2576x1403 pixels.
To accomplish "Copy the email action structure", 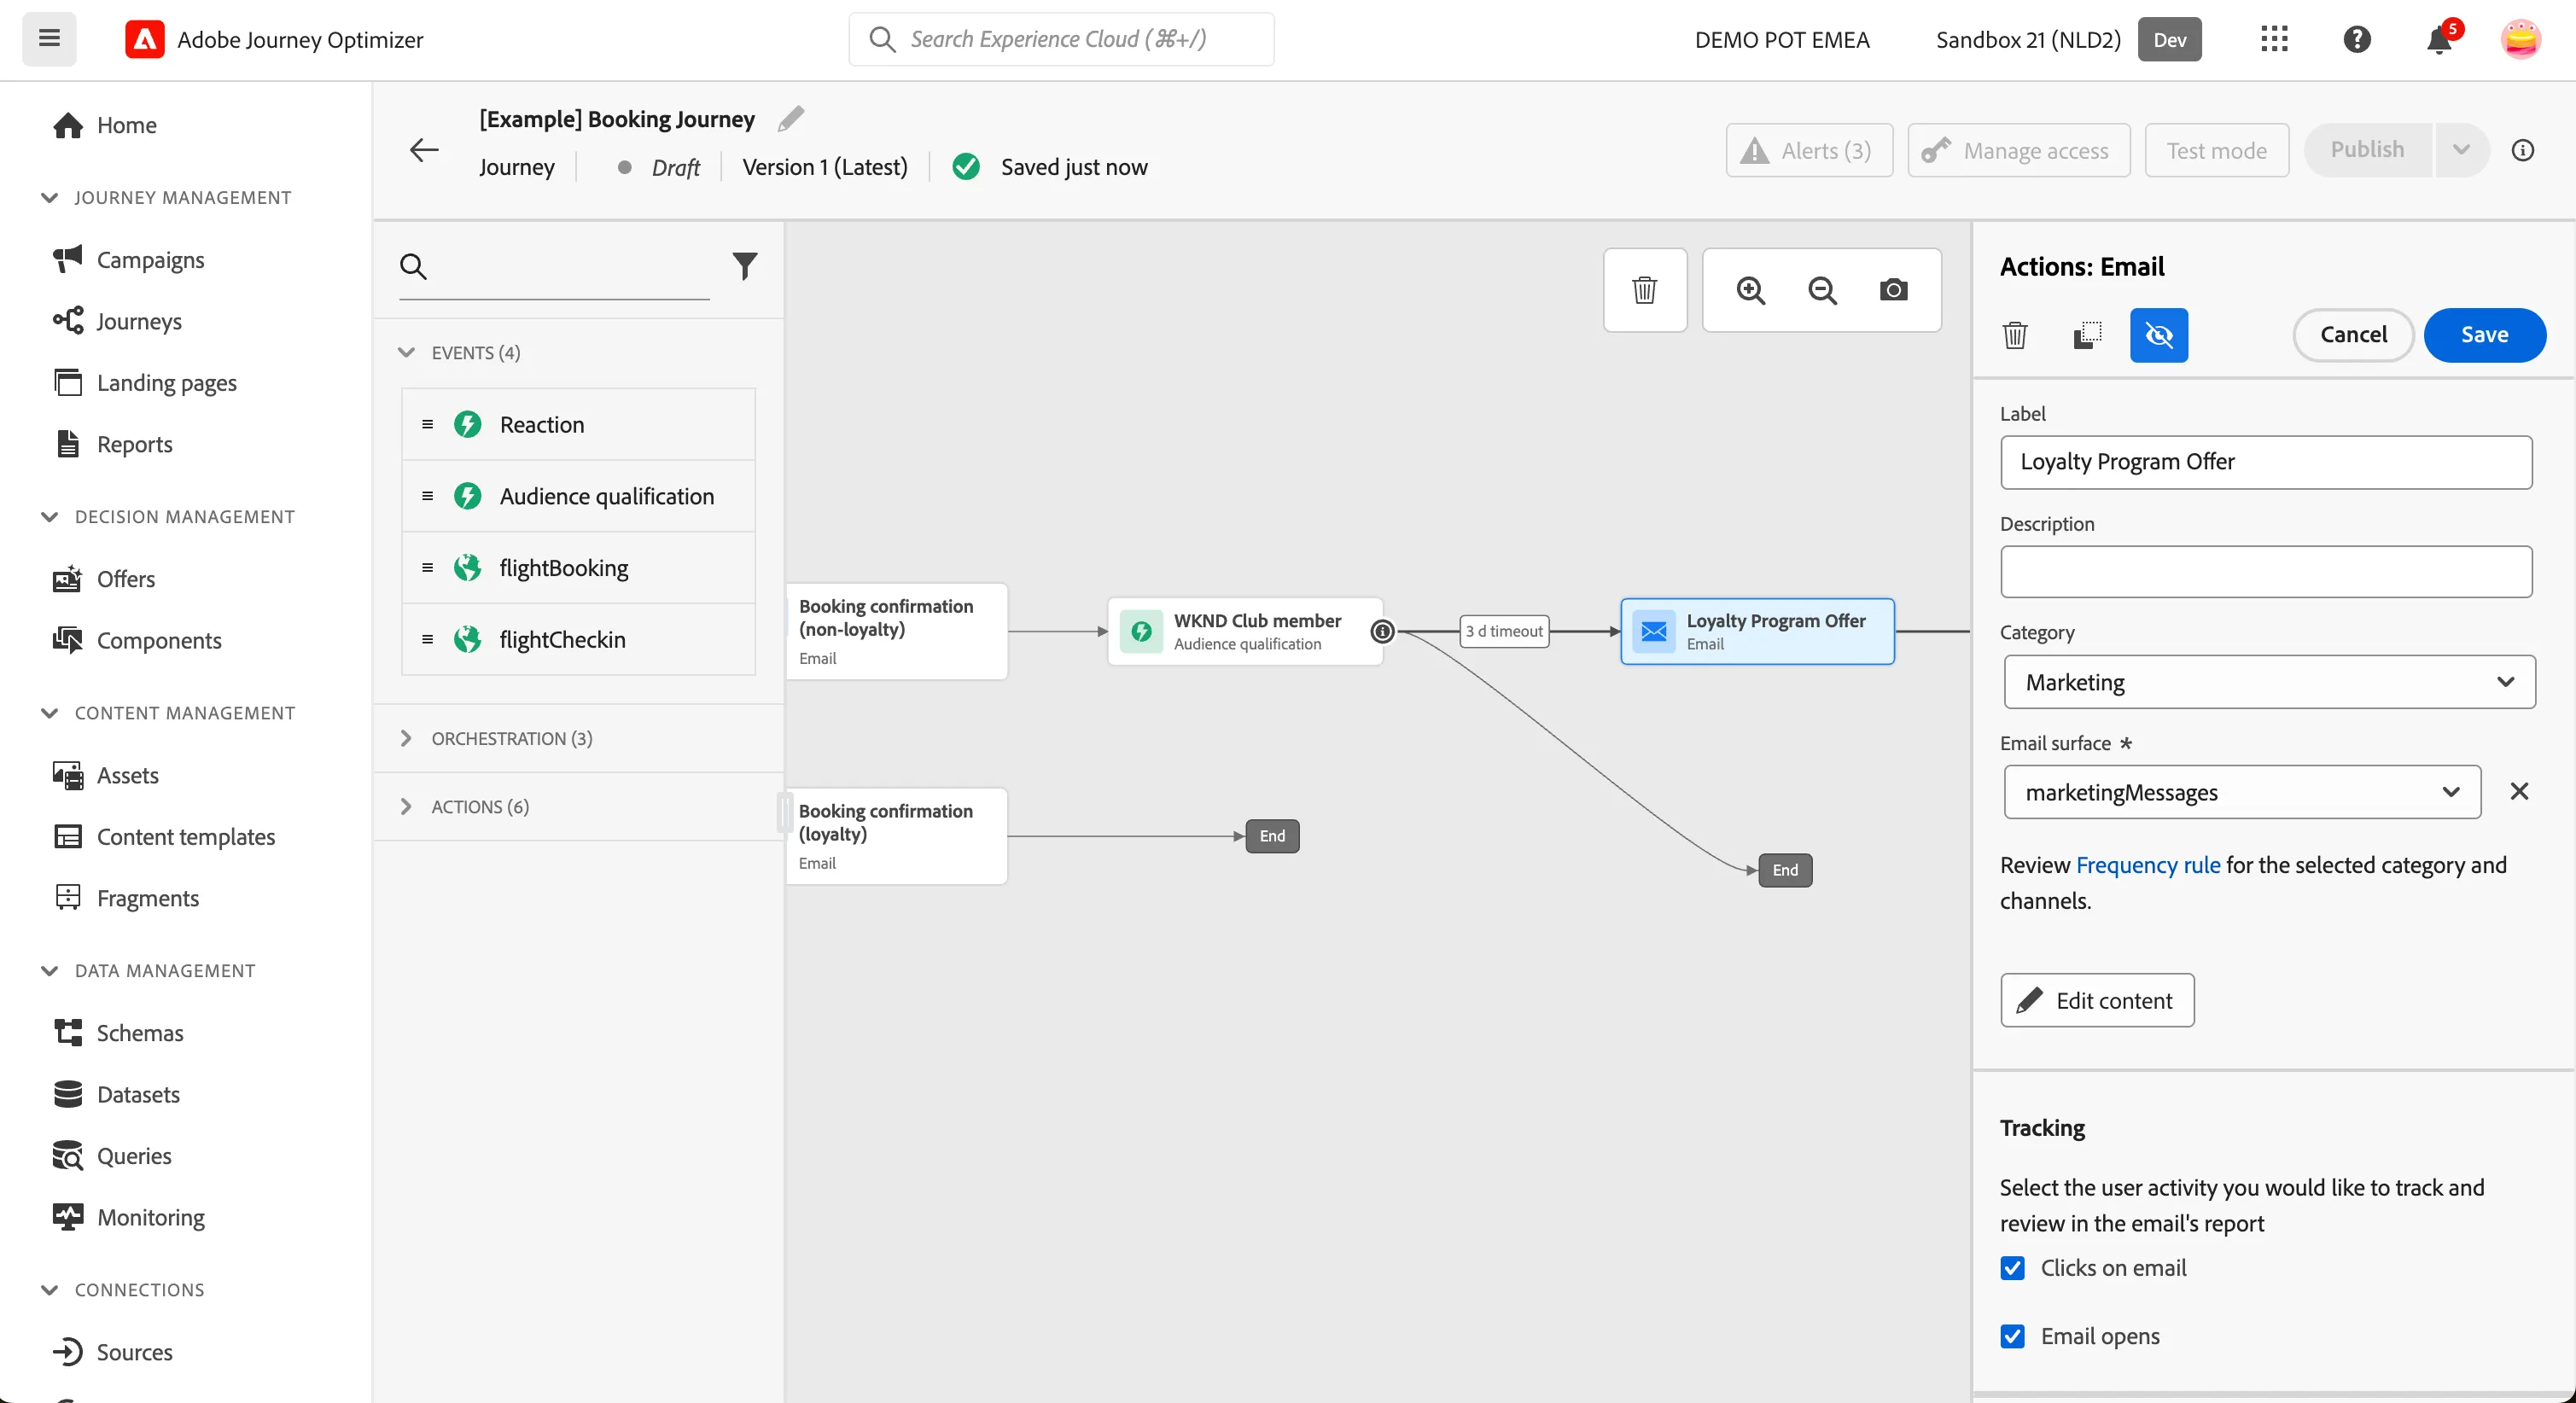I will click(x=2087, y=335).
